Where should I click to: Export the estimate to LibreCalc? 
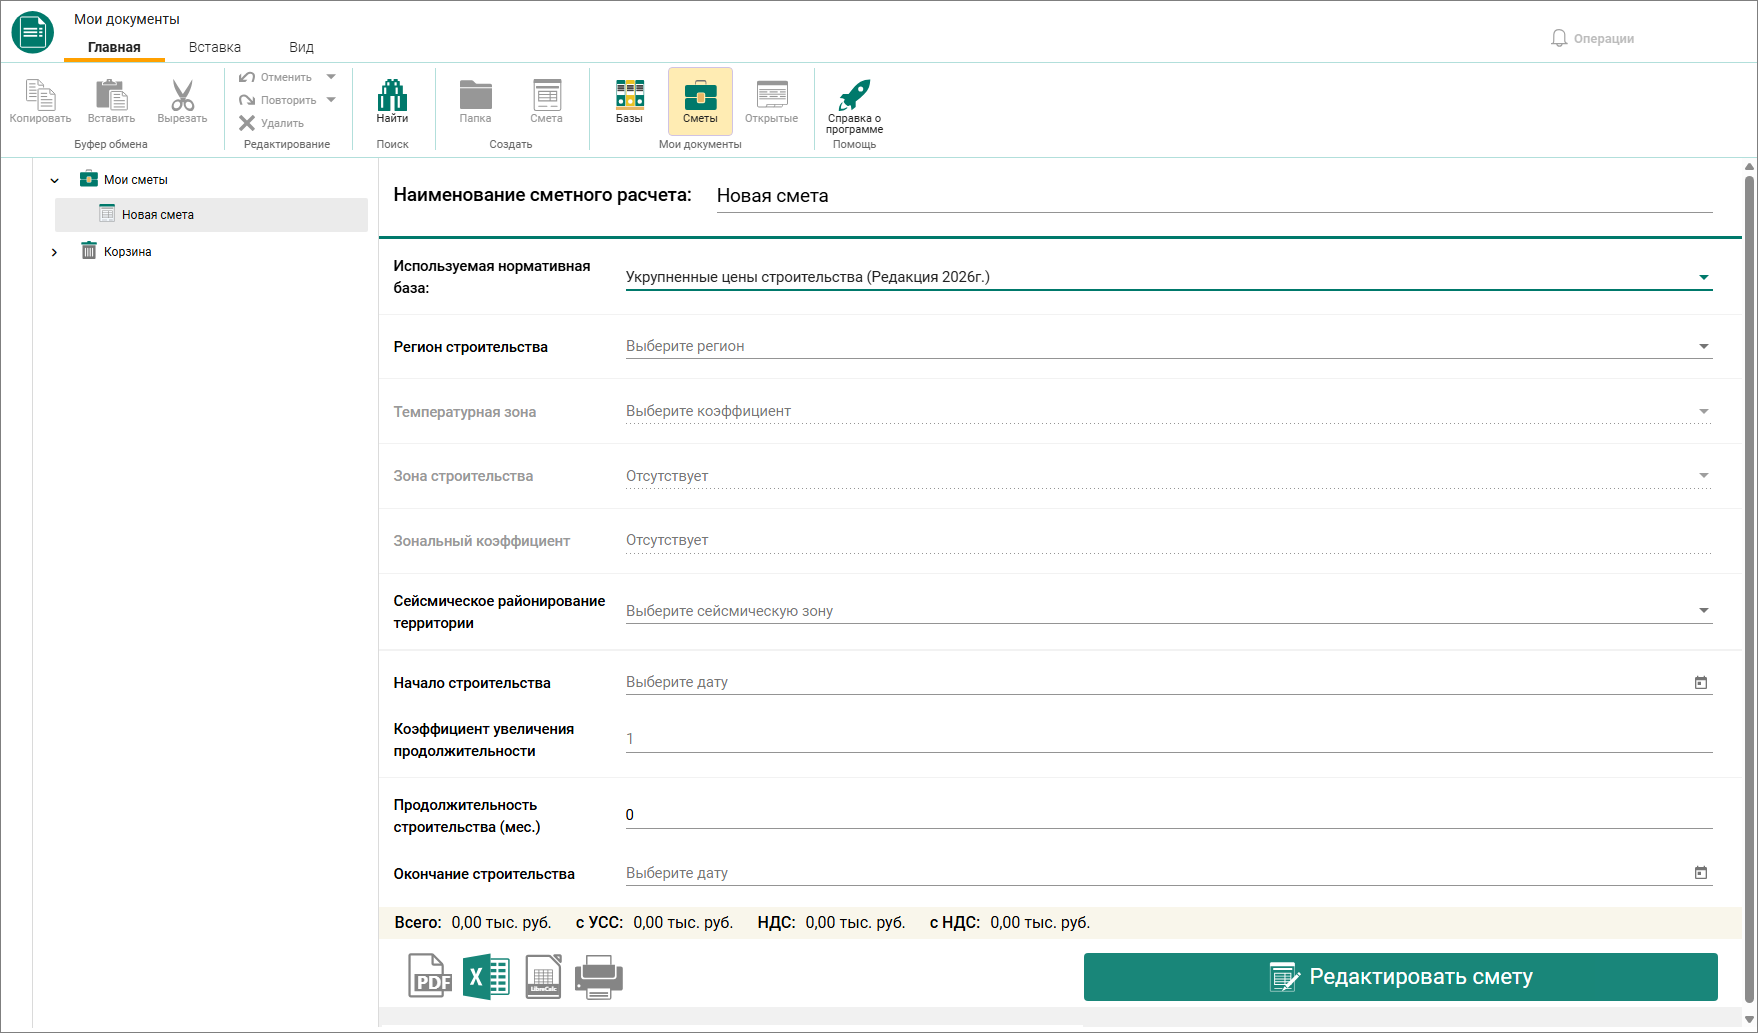click(x=543, y=976)
